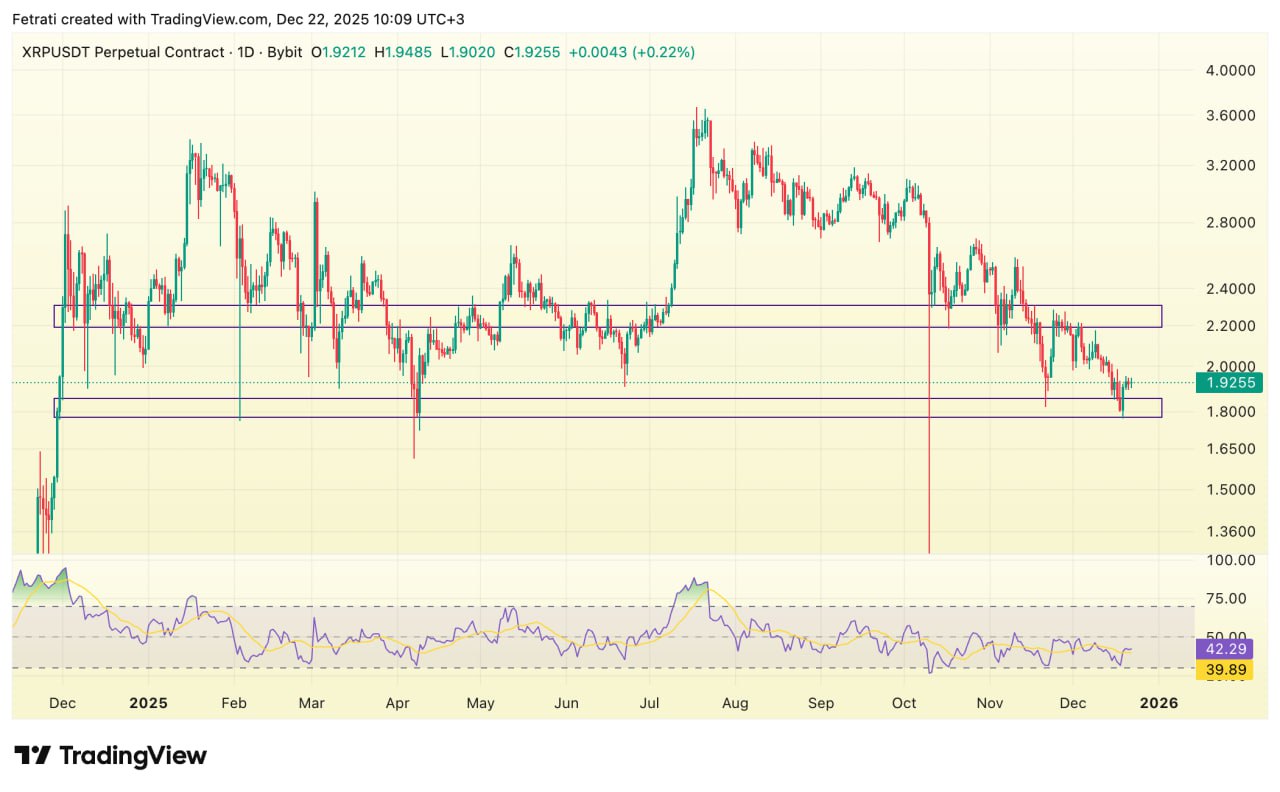Viewport: 1280px width, 792px height.
Task: Click the XRPUSDT Perpetual Contract symbol title
Action: (124, 52)
